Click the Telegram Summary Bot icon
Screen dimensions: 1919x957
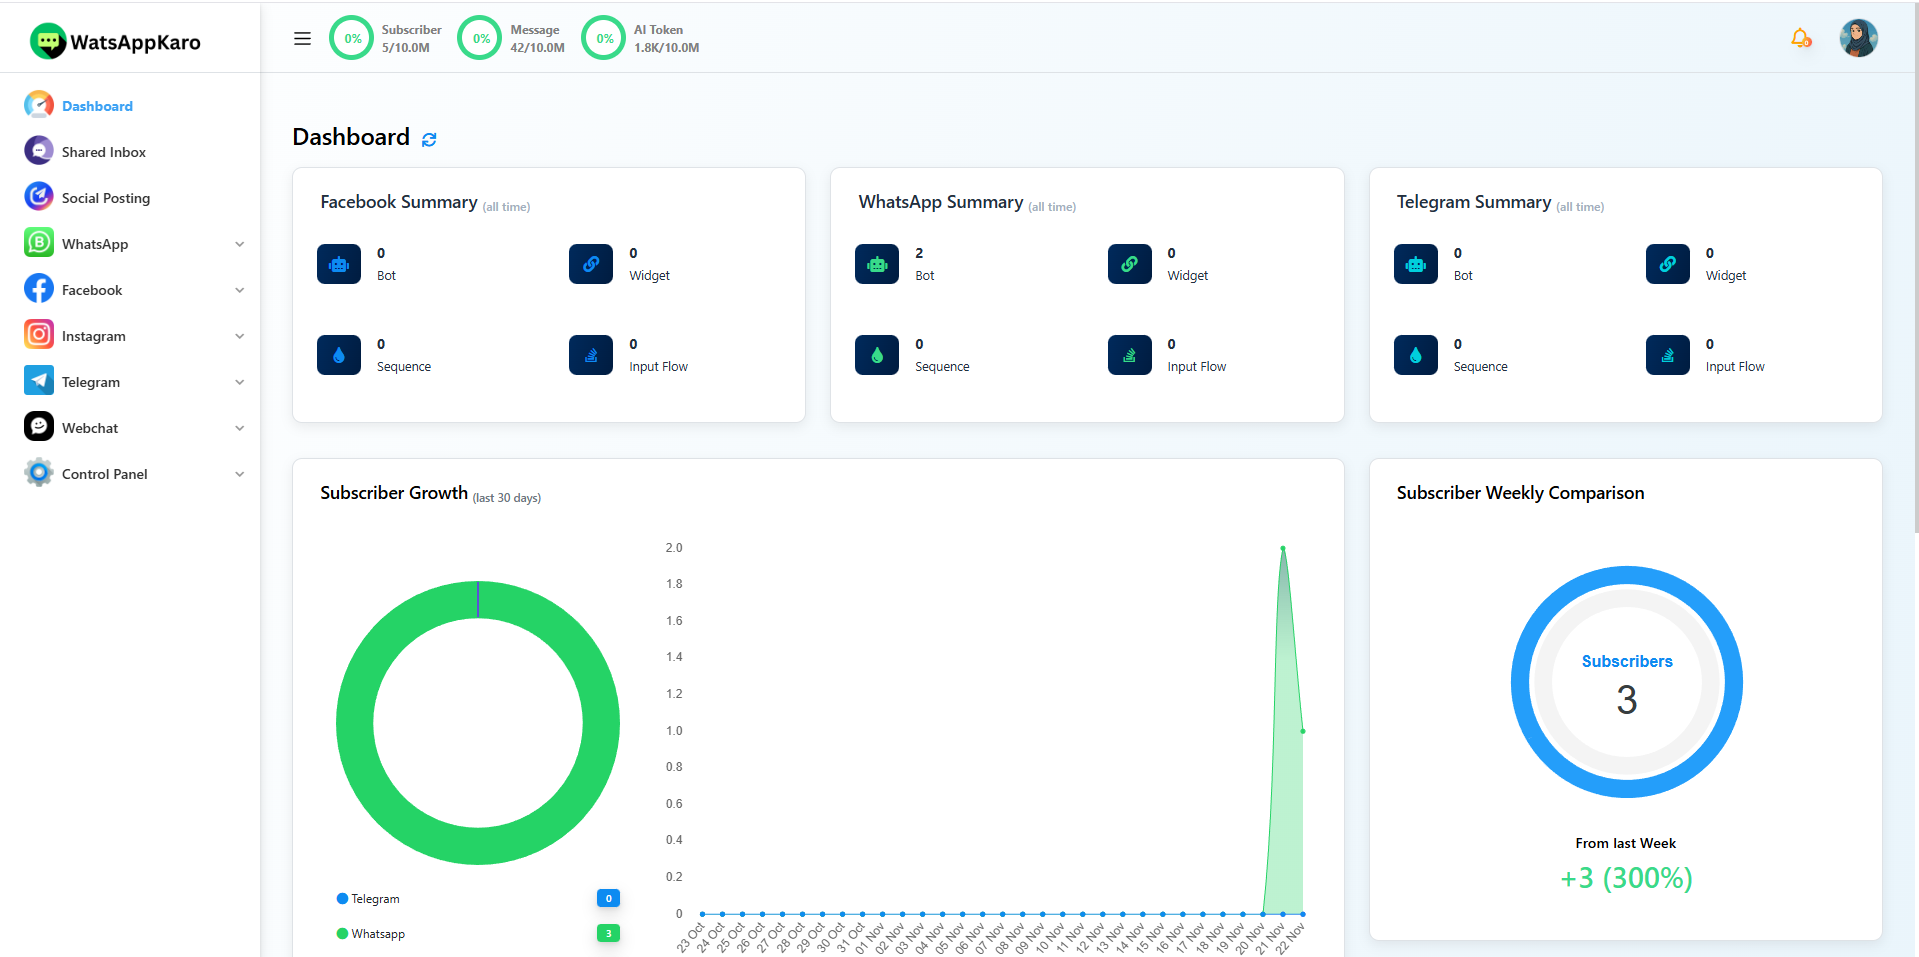(x=1416, y=264)
